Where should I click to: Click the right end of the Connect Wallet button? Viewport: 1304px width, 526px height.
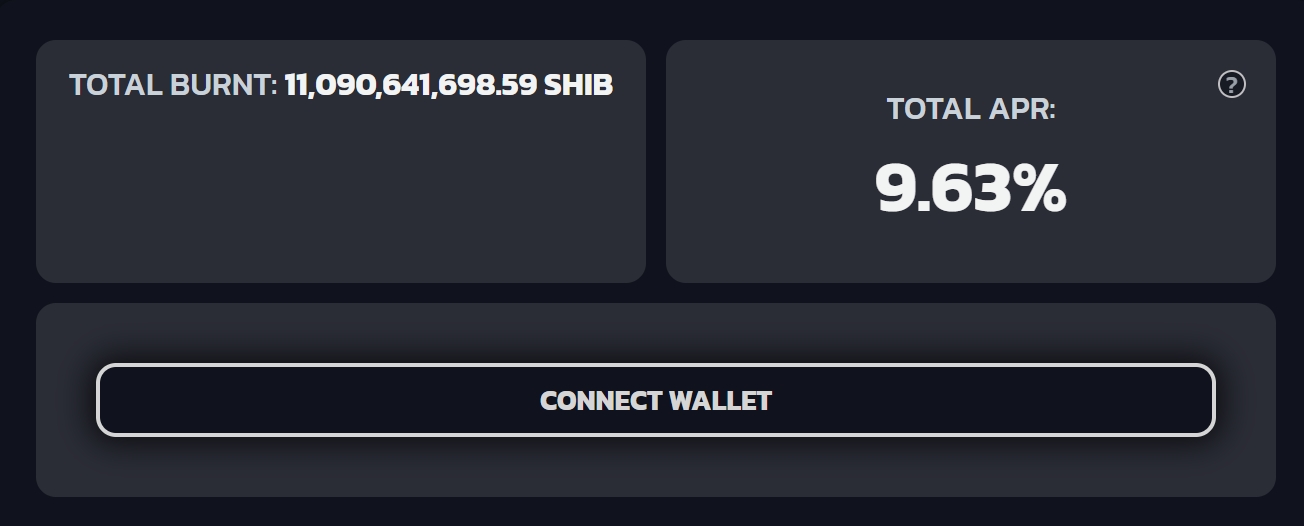coord(1180,400)
